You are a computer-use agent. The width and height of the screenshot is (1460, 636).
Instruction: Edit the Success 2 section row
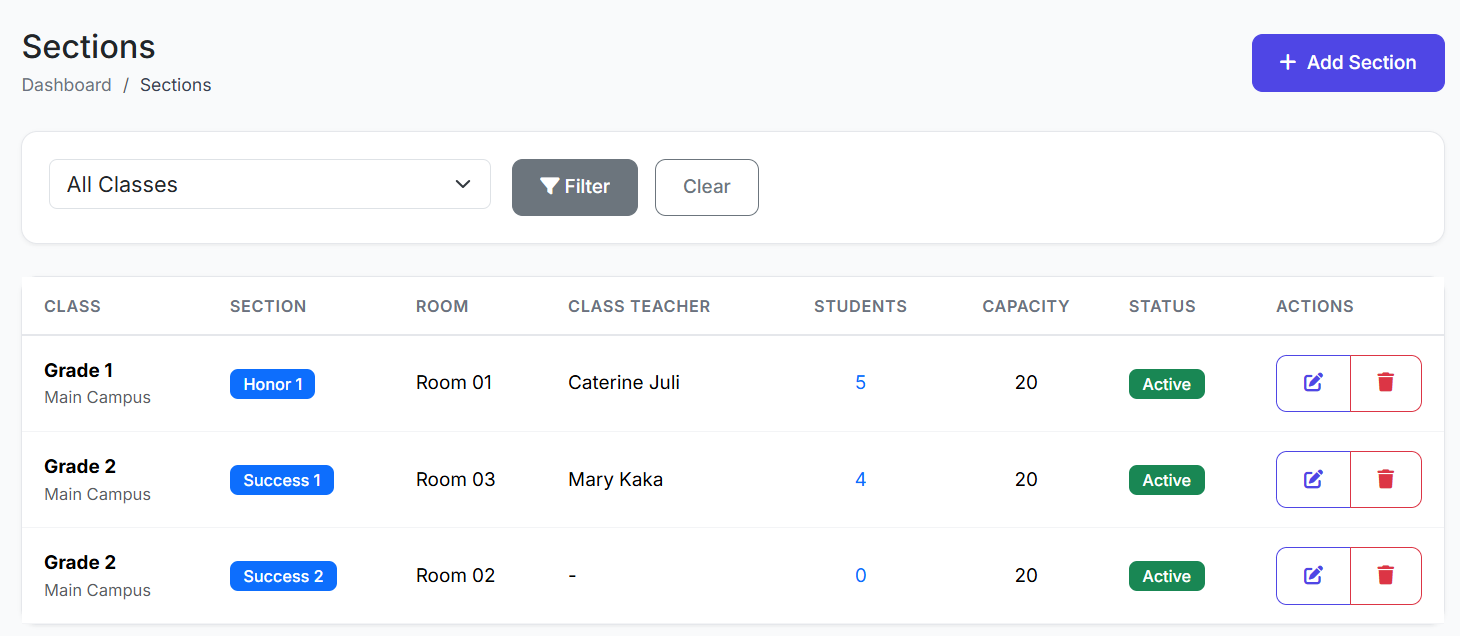pyautogui.click(x=1313, y=576)
